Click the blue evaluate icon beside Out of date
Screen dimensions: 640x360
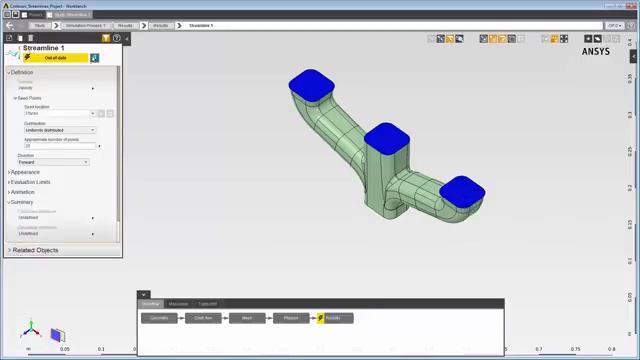point(94,58)
